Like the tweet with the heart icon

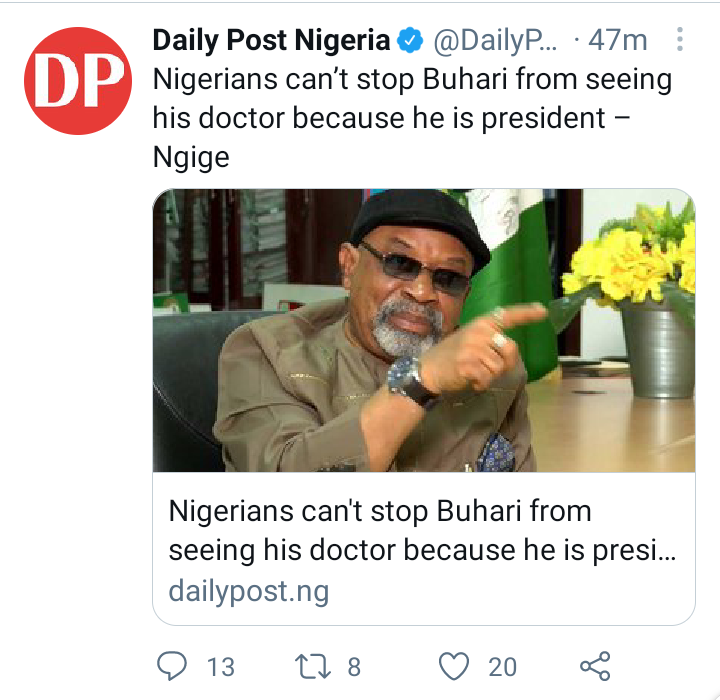coord(454,666)
